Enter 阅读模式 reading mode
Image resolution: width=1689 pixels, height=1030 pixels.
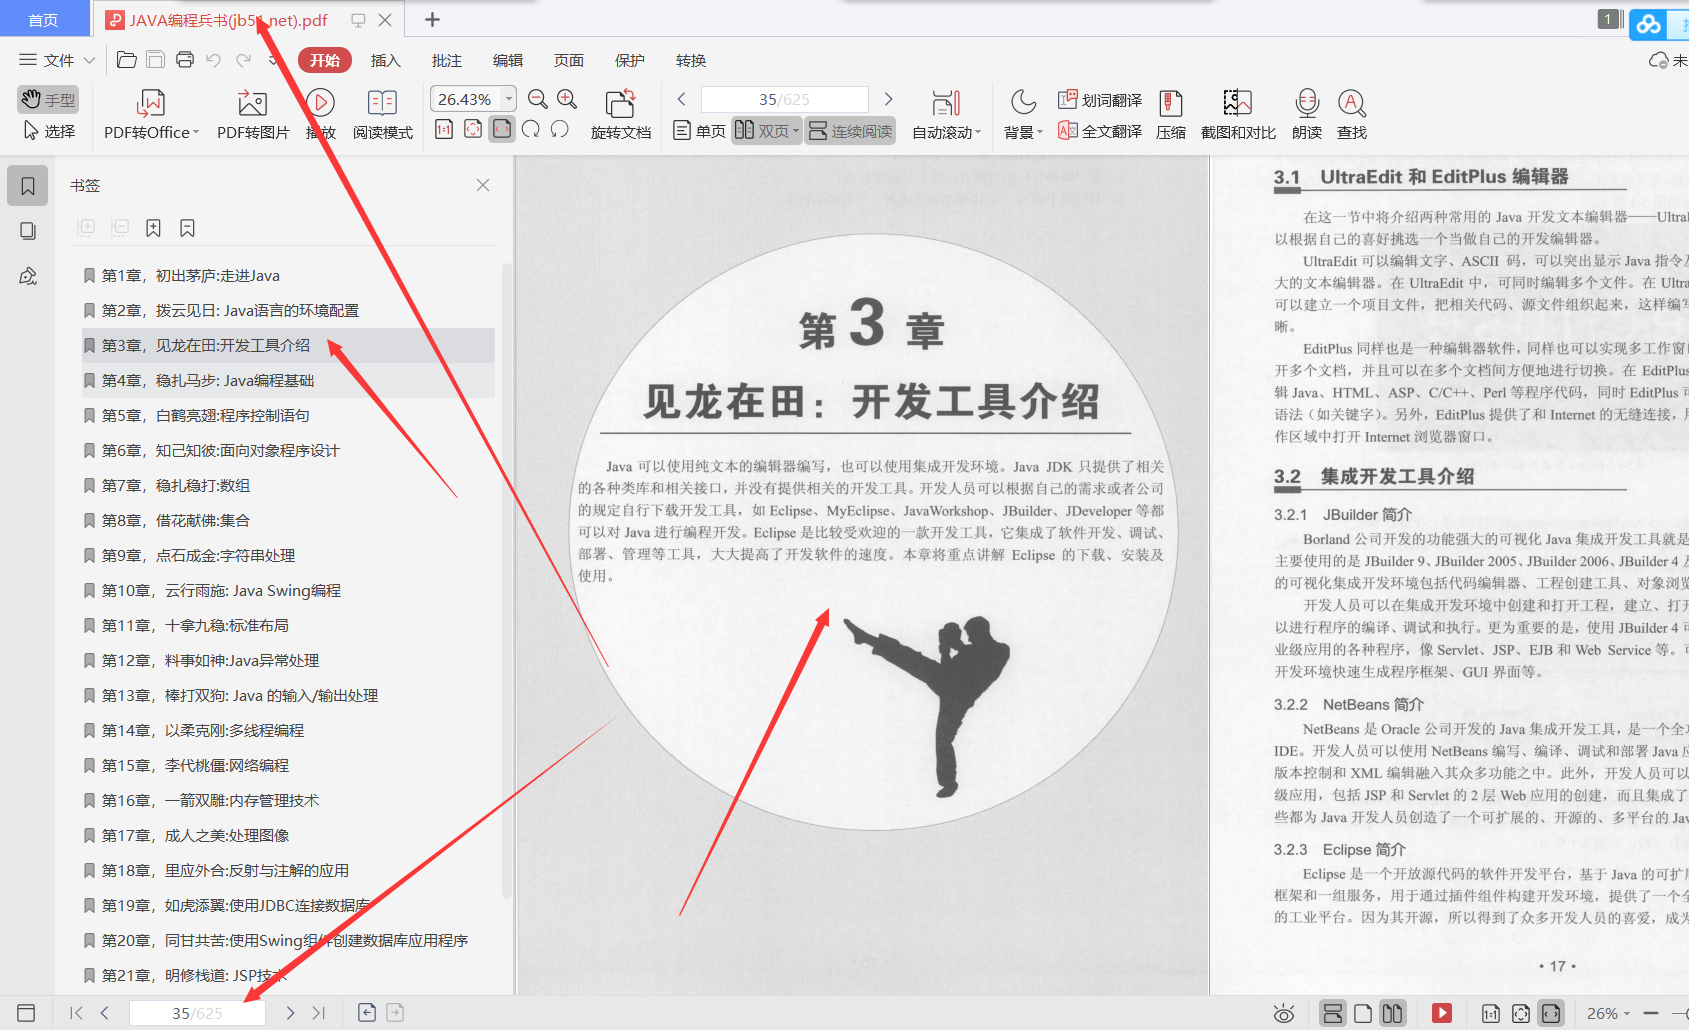pyautogui.click(x=382, y=115)
